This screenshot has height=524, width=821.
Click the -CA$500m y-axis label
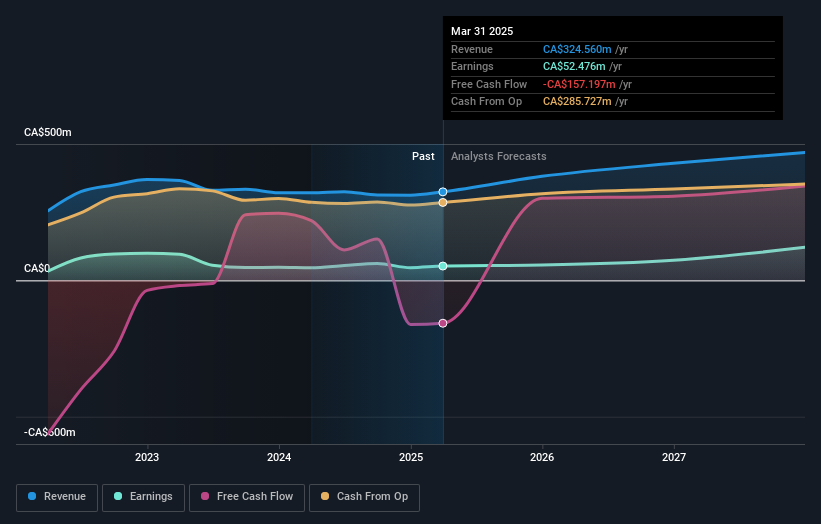pyautogui.click(x=50, y=432)
